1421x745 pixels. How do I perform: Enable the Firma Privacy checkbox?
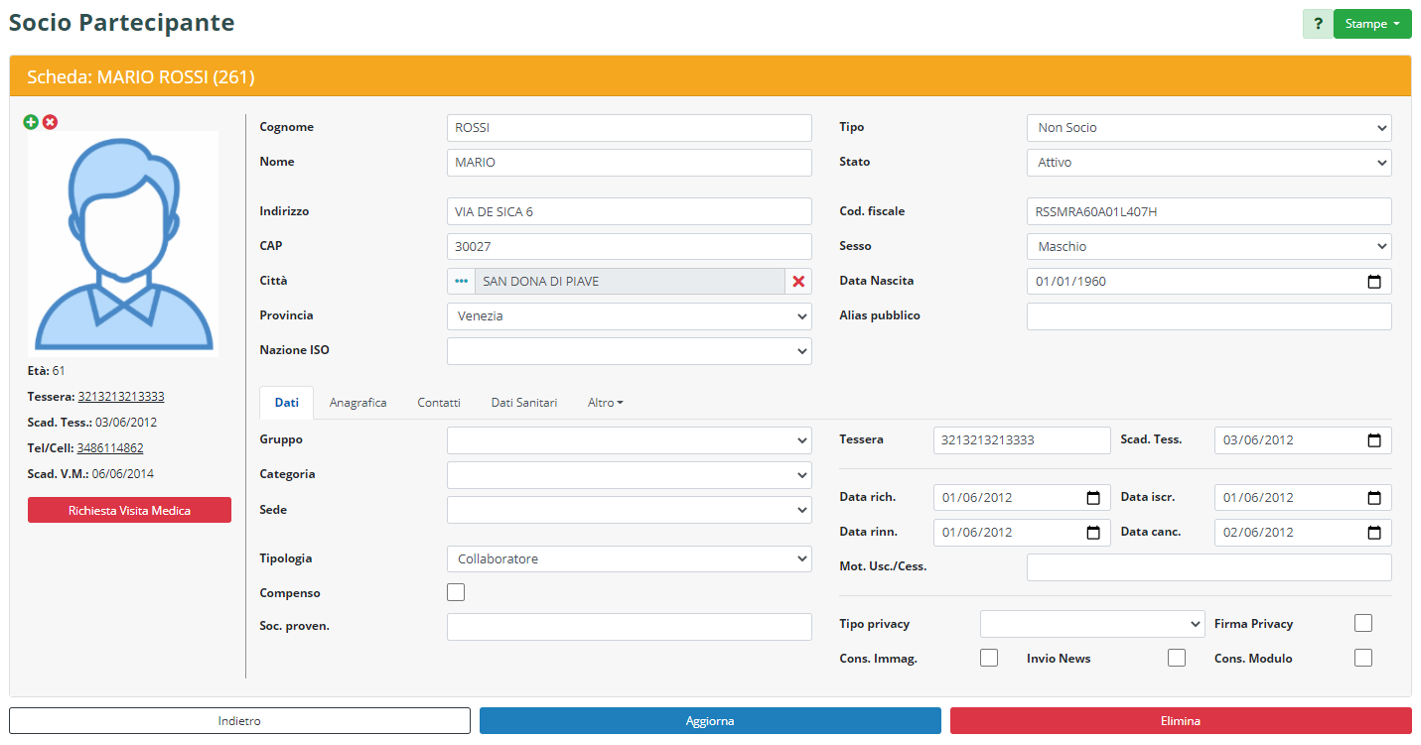click(1363, 624)
